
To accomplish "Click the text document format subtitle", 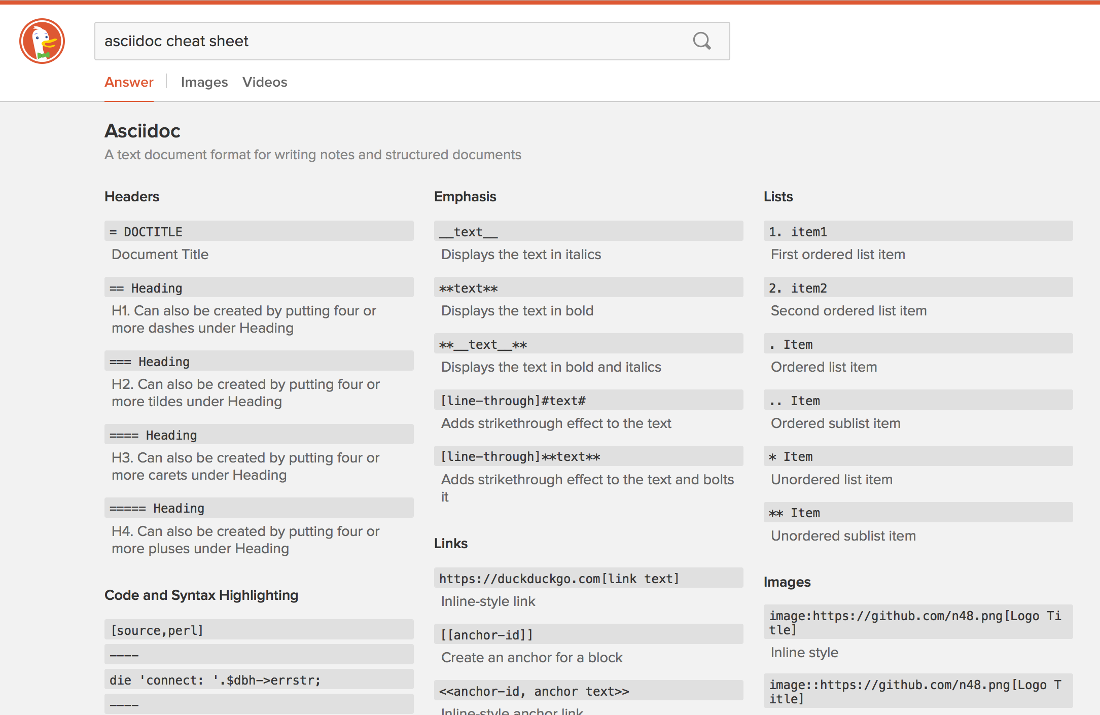I will [x=313, y=154].
